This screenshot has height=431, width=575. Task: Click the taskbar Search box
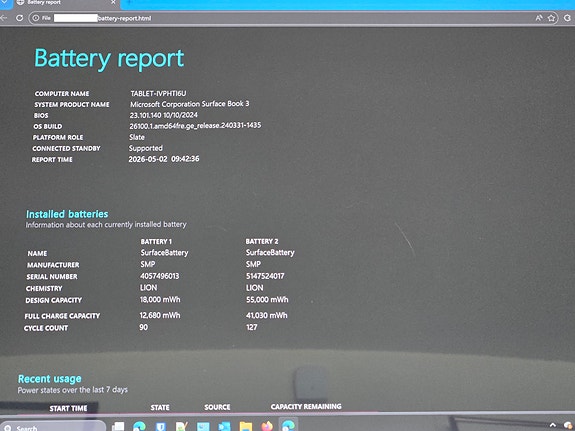[x=52, y=427]
